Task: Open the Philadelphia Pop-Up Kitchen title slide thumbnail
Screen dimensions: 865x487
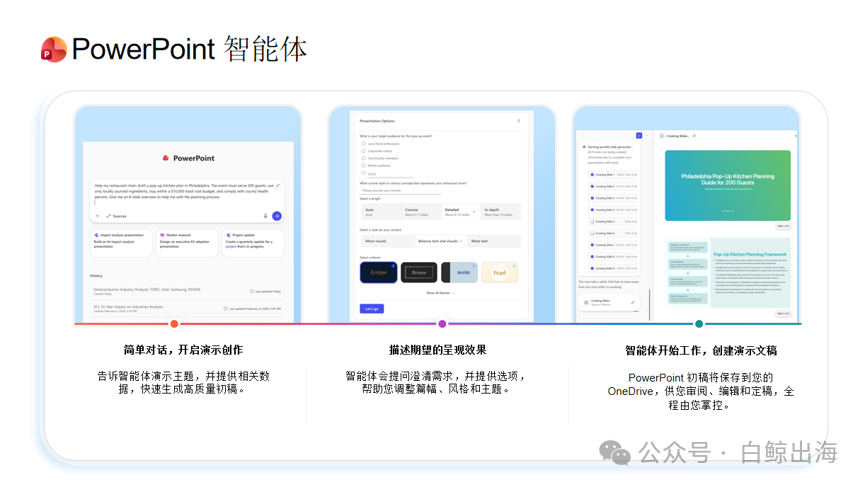Action: 728,185
